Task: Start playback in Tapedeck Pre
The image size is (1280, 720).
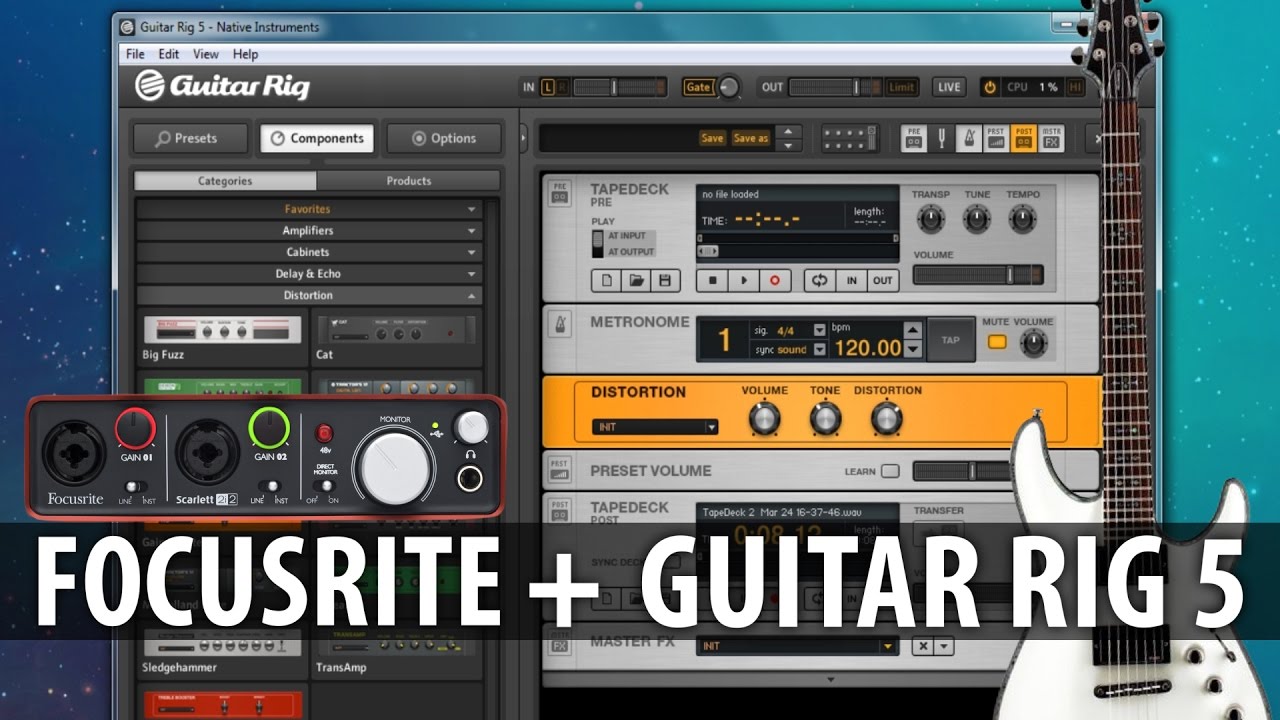Action: [743, 281]
